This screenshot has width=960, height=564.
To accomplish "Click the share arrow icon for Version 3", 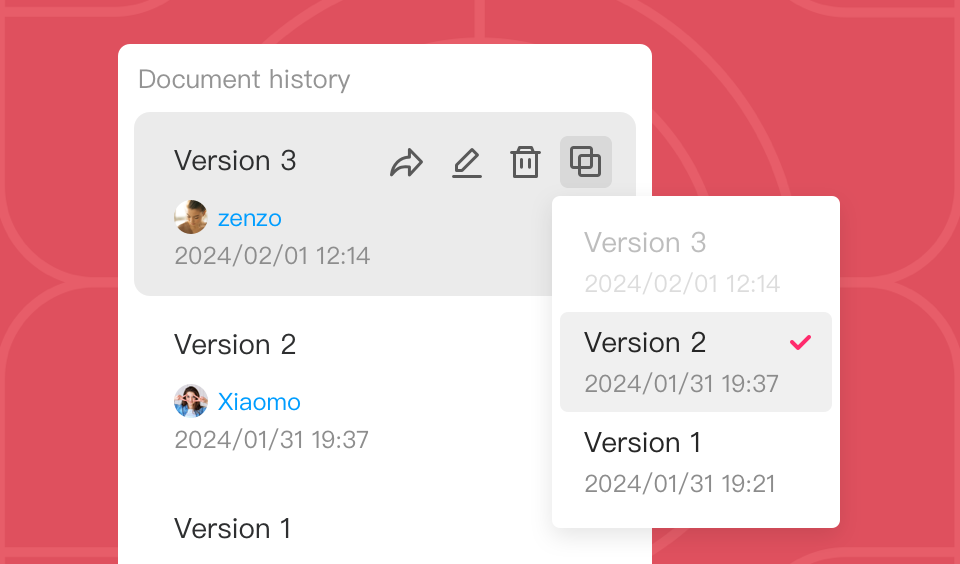I will [406, 162].
